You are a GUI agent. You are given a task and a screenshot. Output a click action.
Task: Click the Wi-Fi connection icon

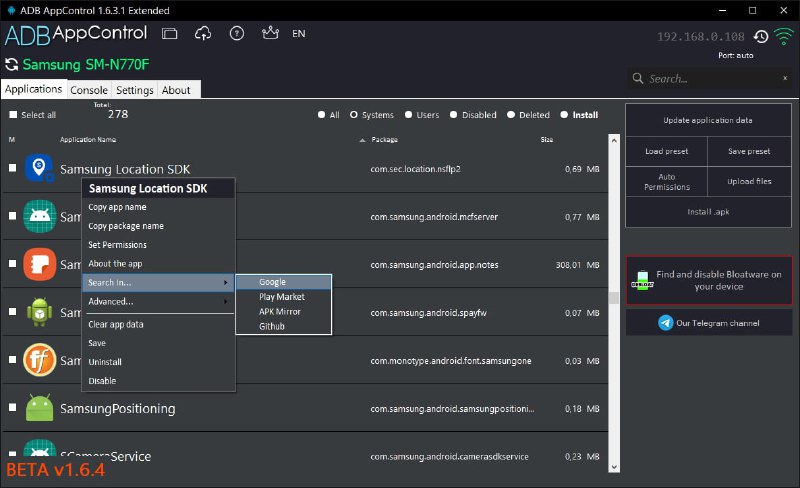click(x=784, y=37)
